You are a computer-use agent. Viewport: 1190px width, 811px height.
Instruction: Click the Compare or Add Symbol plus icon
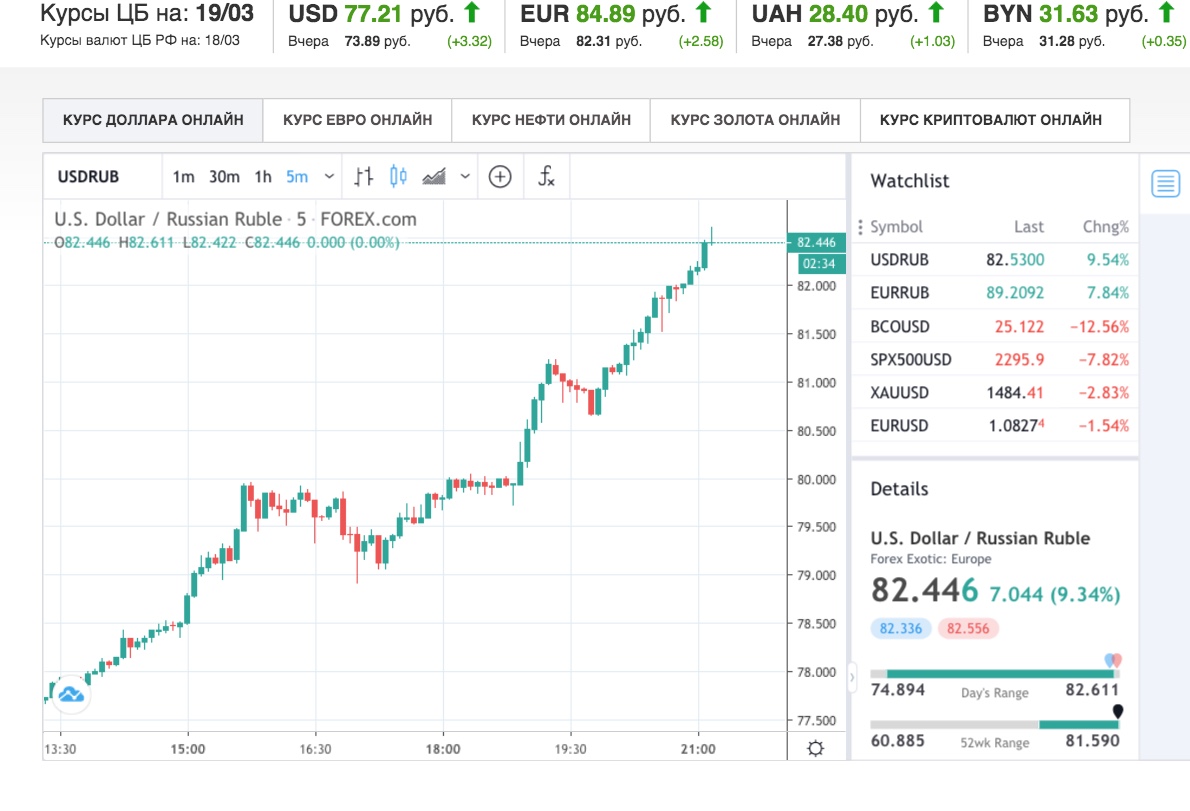tap(499, 177)
